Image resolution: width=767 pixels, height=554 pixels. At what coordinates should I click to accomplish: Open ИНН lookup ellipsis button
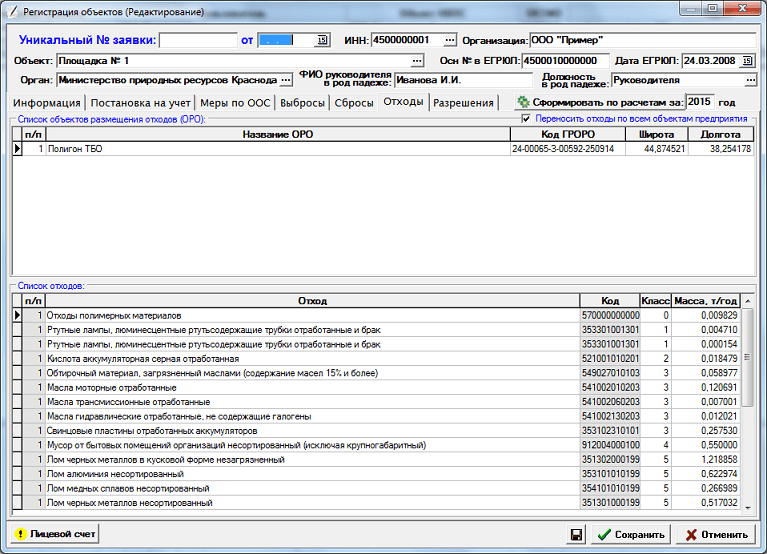[x=450, y=40]
